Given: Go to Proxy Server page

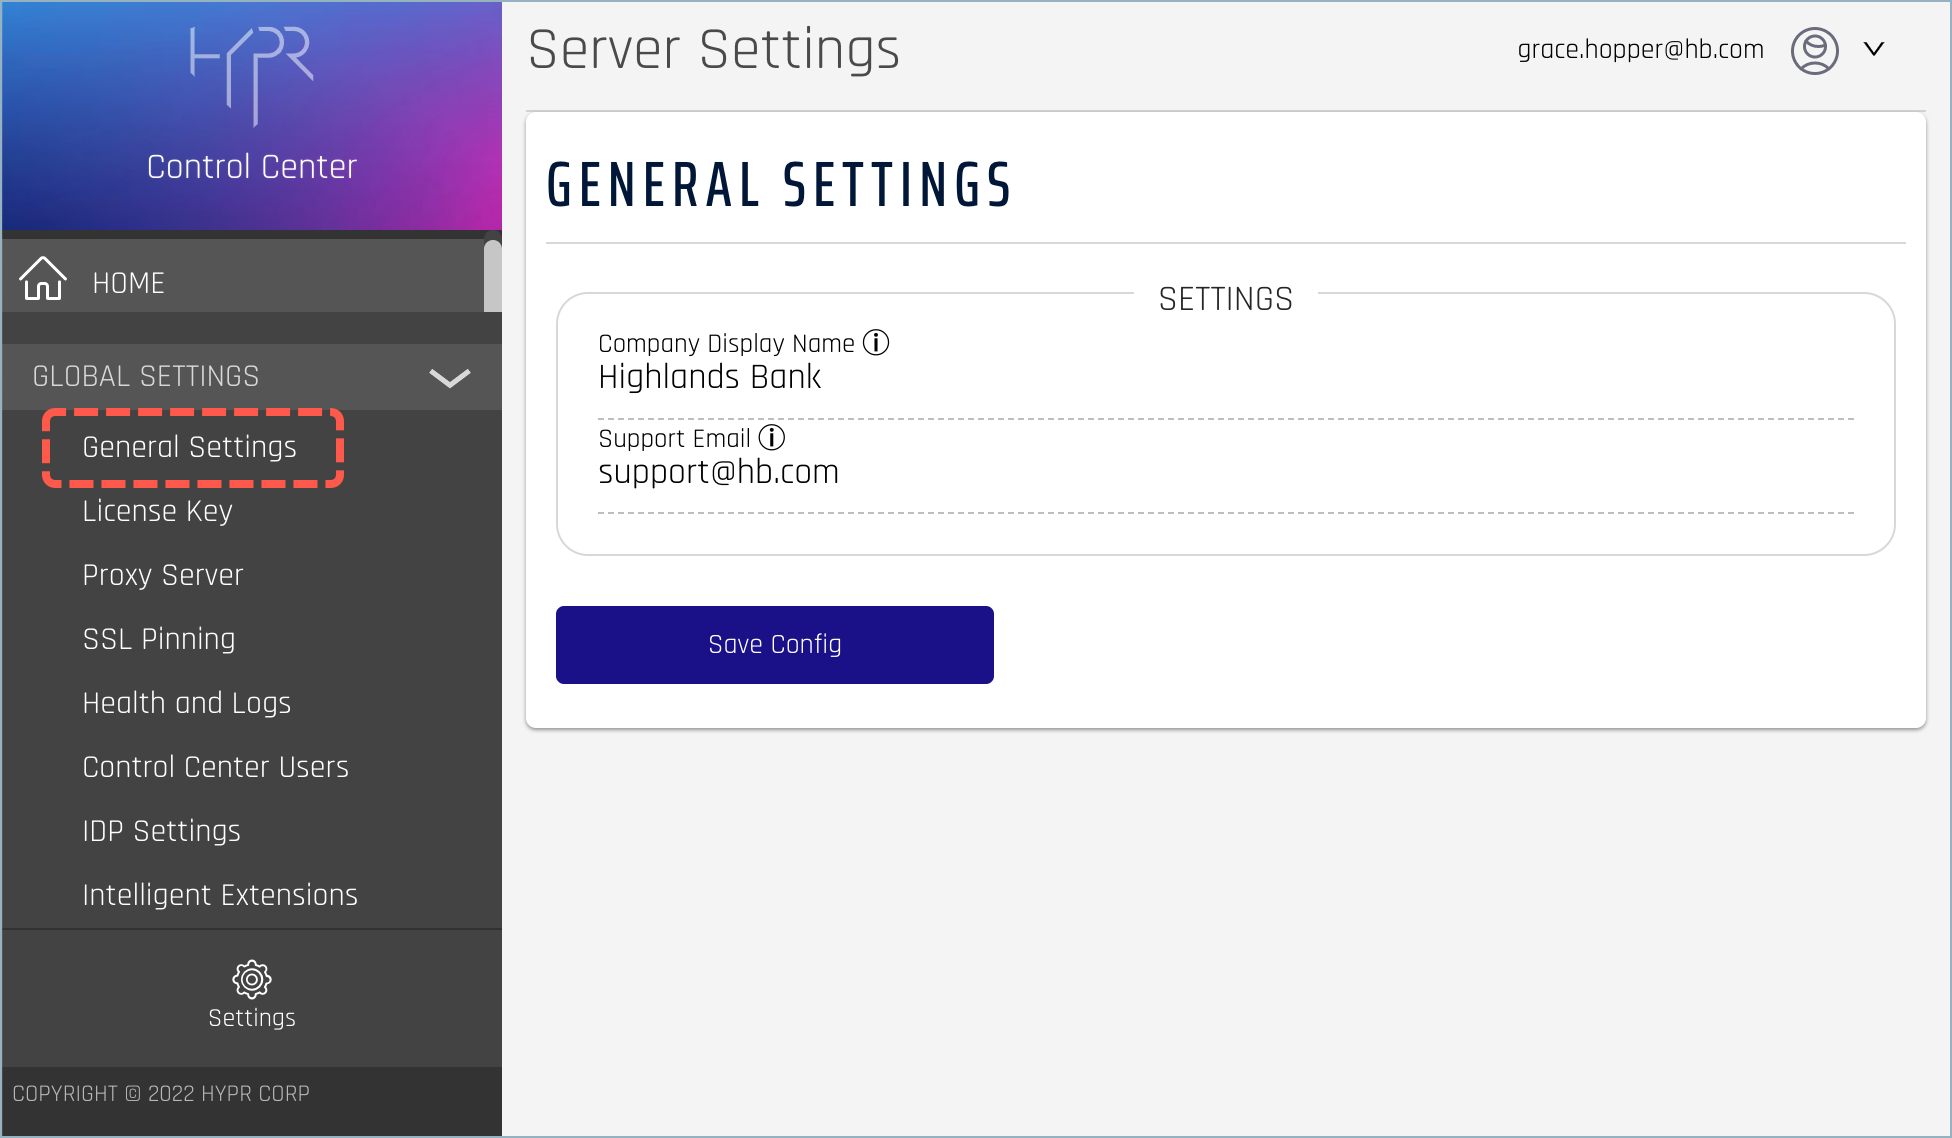Looking at the screenshot, I should click(163, 575).
